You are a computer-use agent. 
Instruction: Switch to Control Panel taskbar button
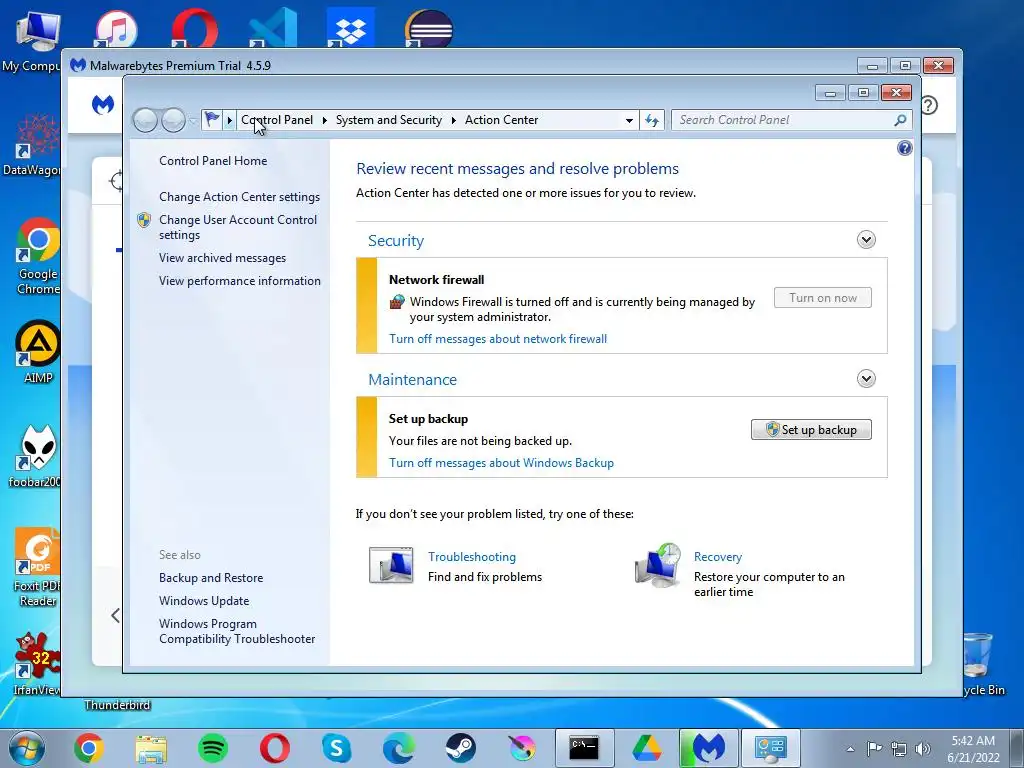771,748
